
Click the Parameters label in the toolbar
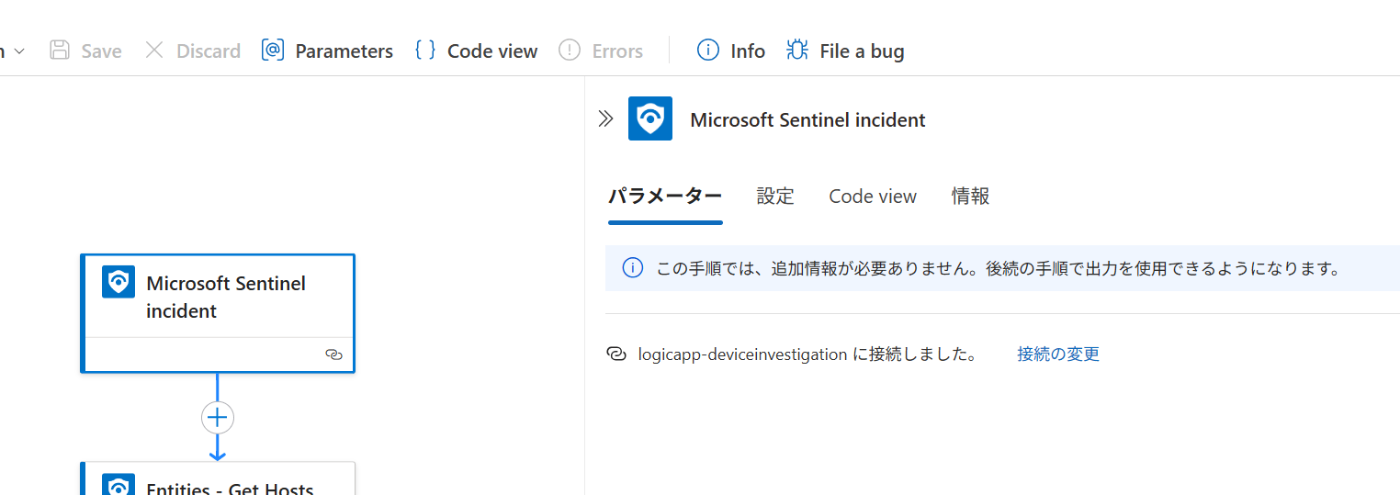[x=344, y=51]
